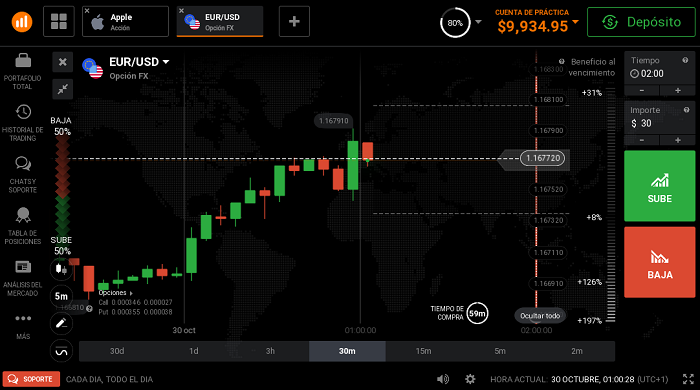This screenshot has width=700, height=390.
Task: Click the red BAJA button
Action: [x=659, y=262]
